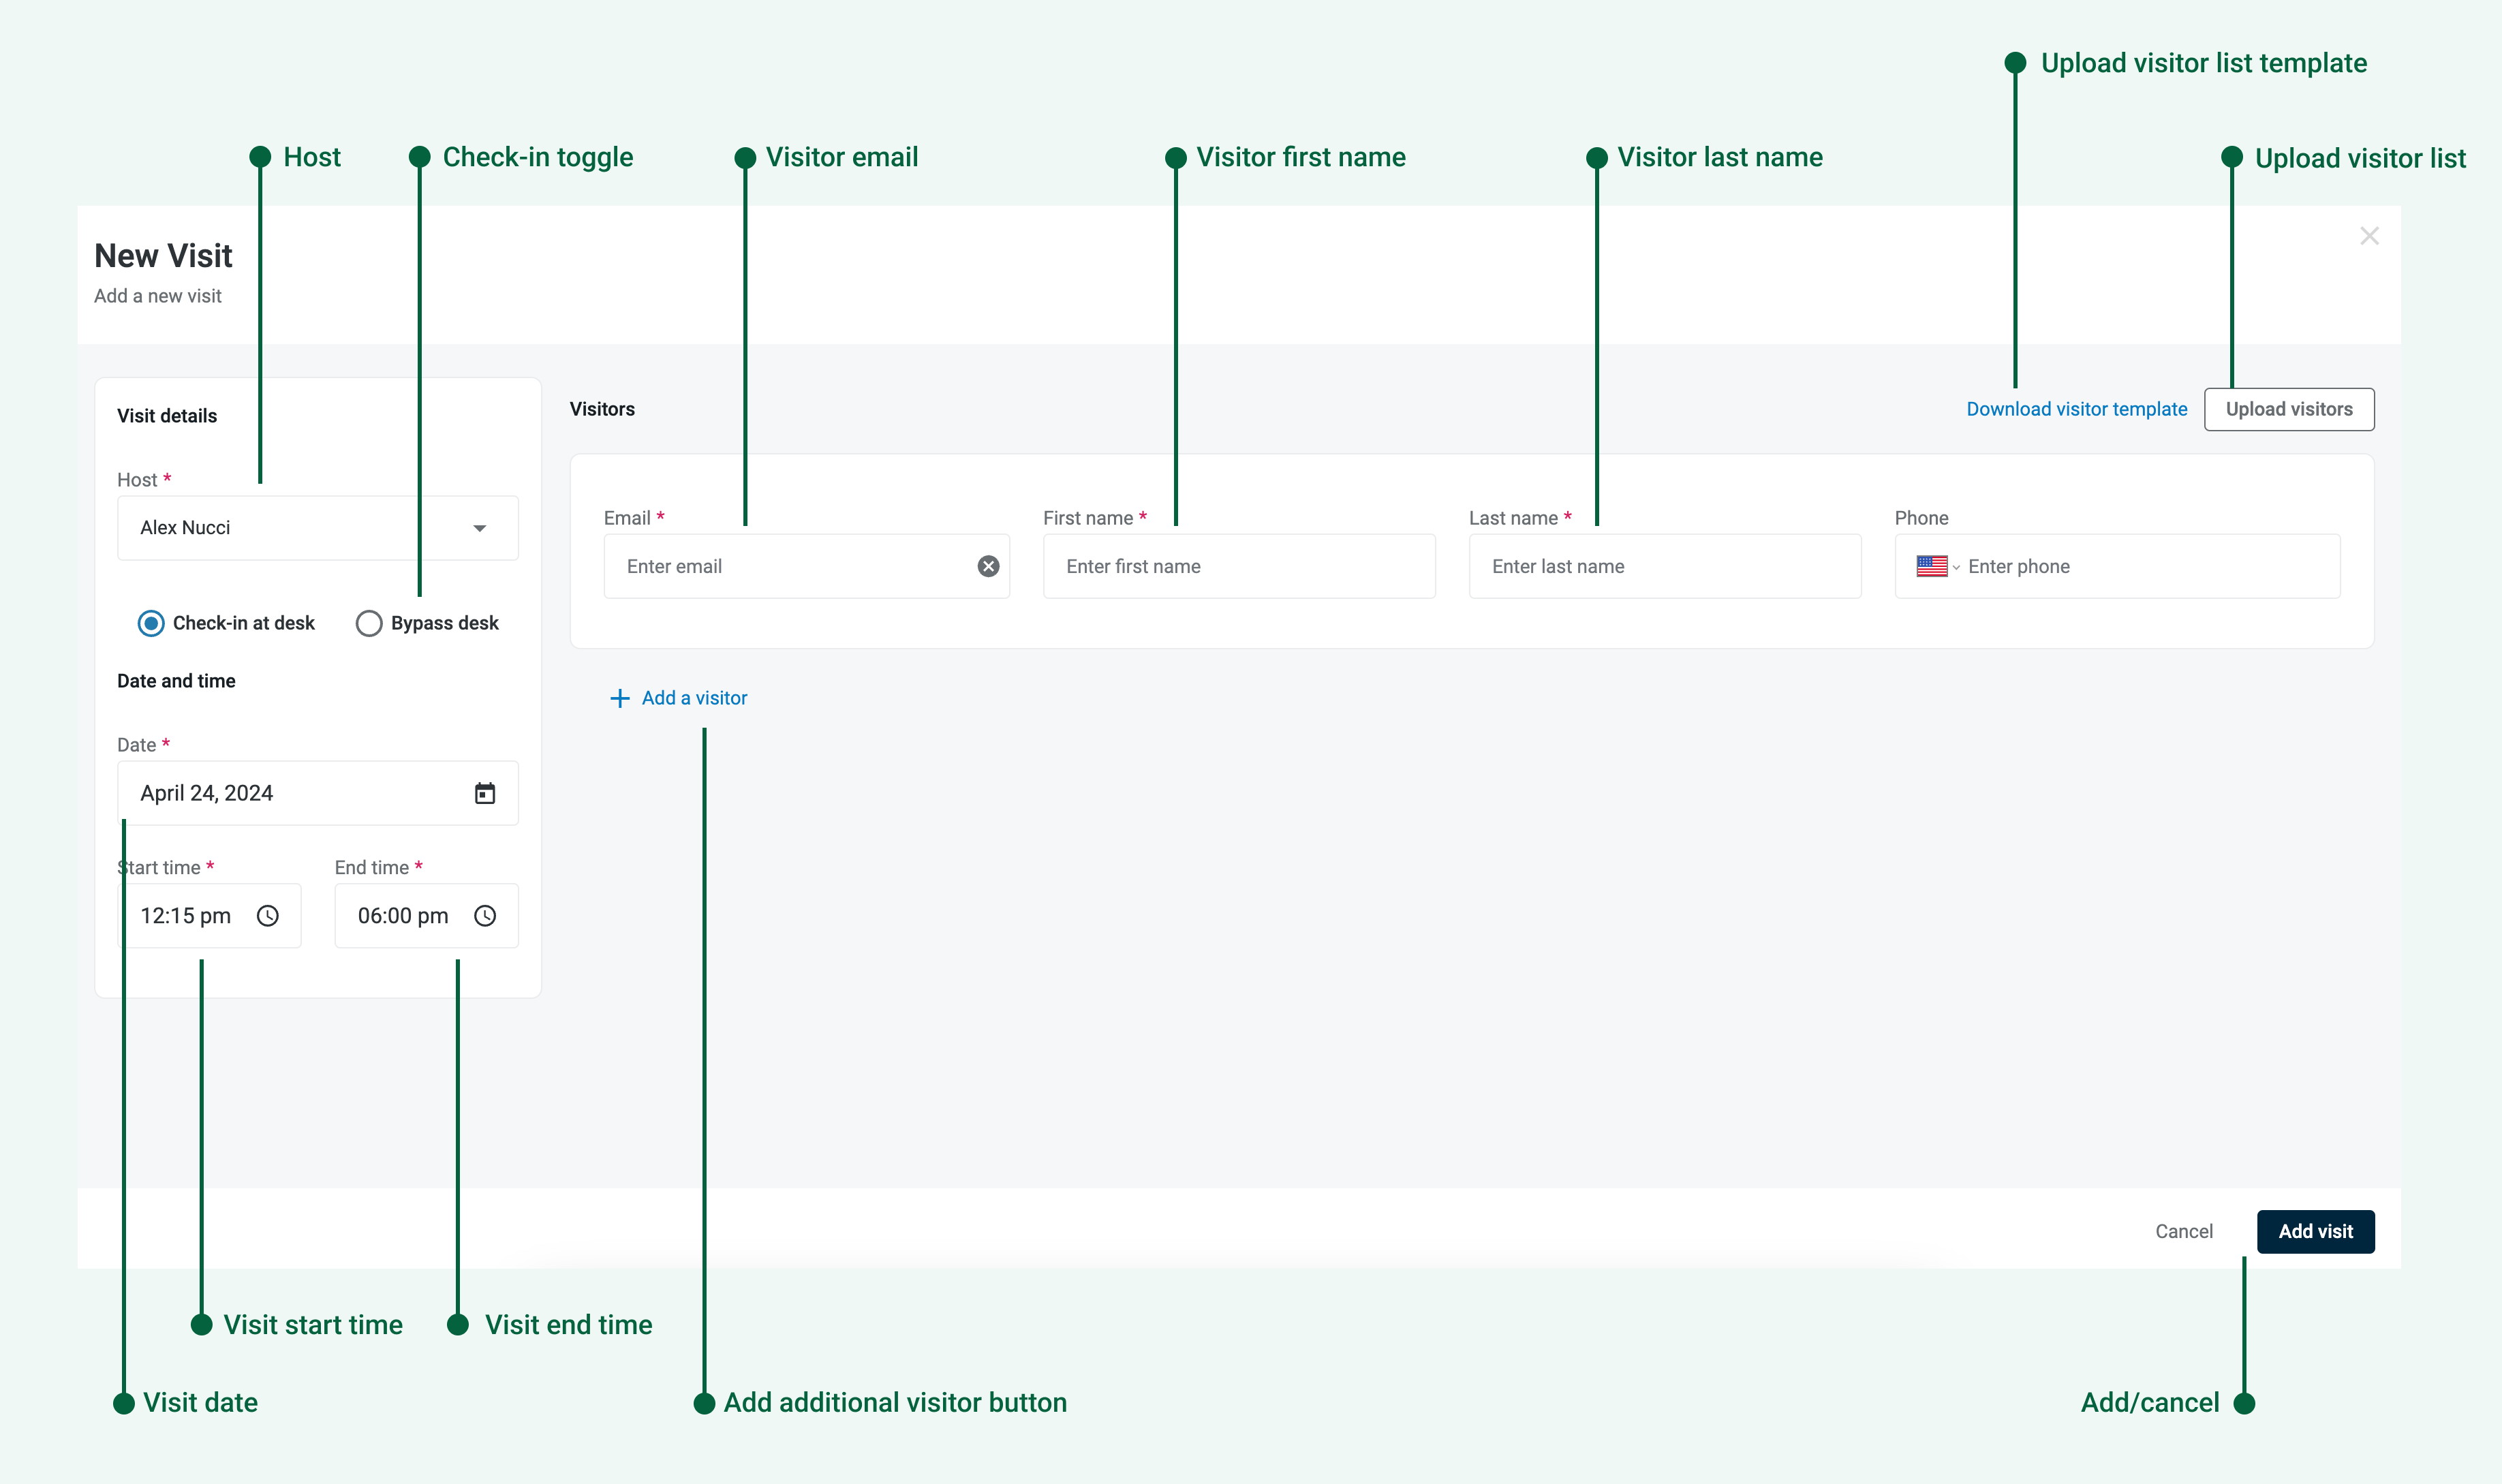Expand the Host dropdown showing Alex Nucci
The image size is (2502, 1484).
click(x=480, y=528)
